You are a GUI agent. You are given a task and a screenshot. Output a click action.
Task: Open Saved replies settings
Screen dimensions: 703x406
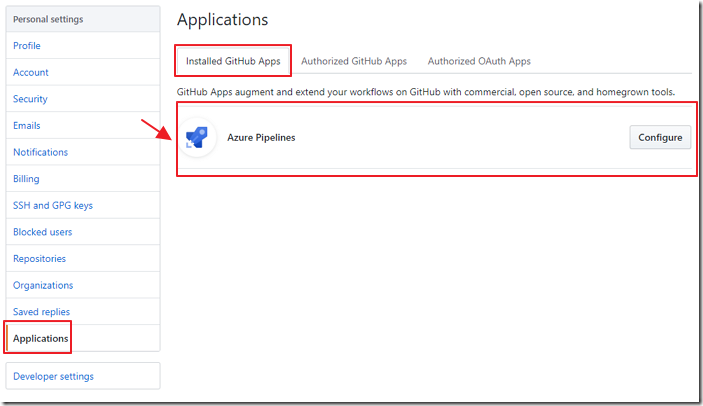83,312
